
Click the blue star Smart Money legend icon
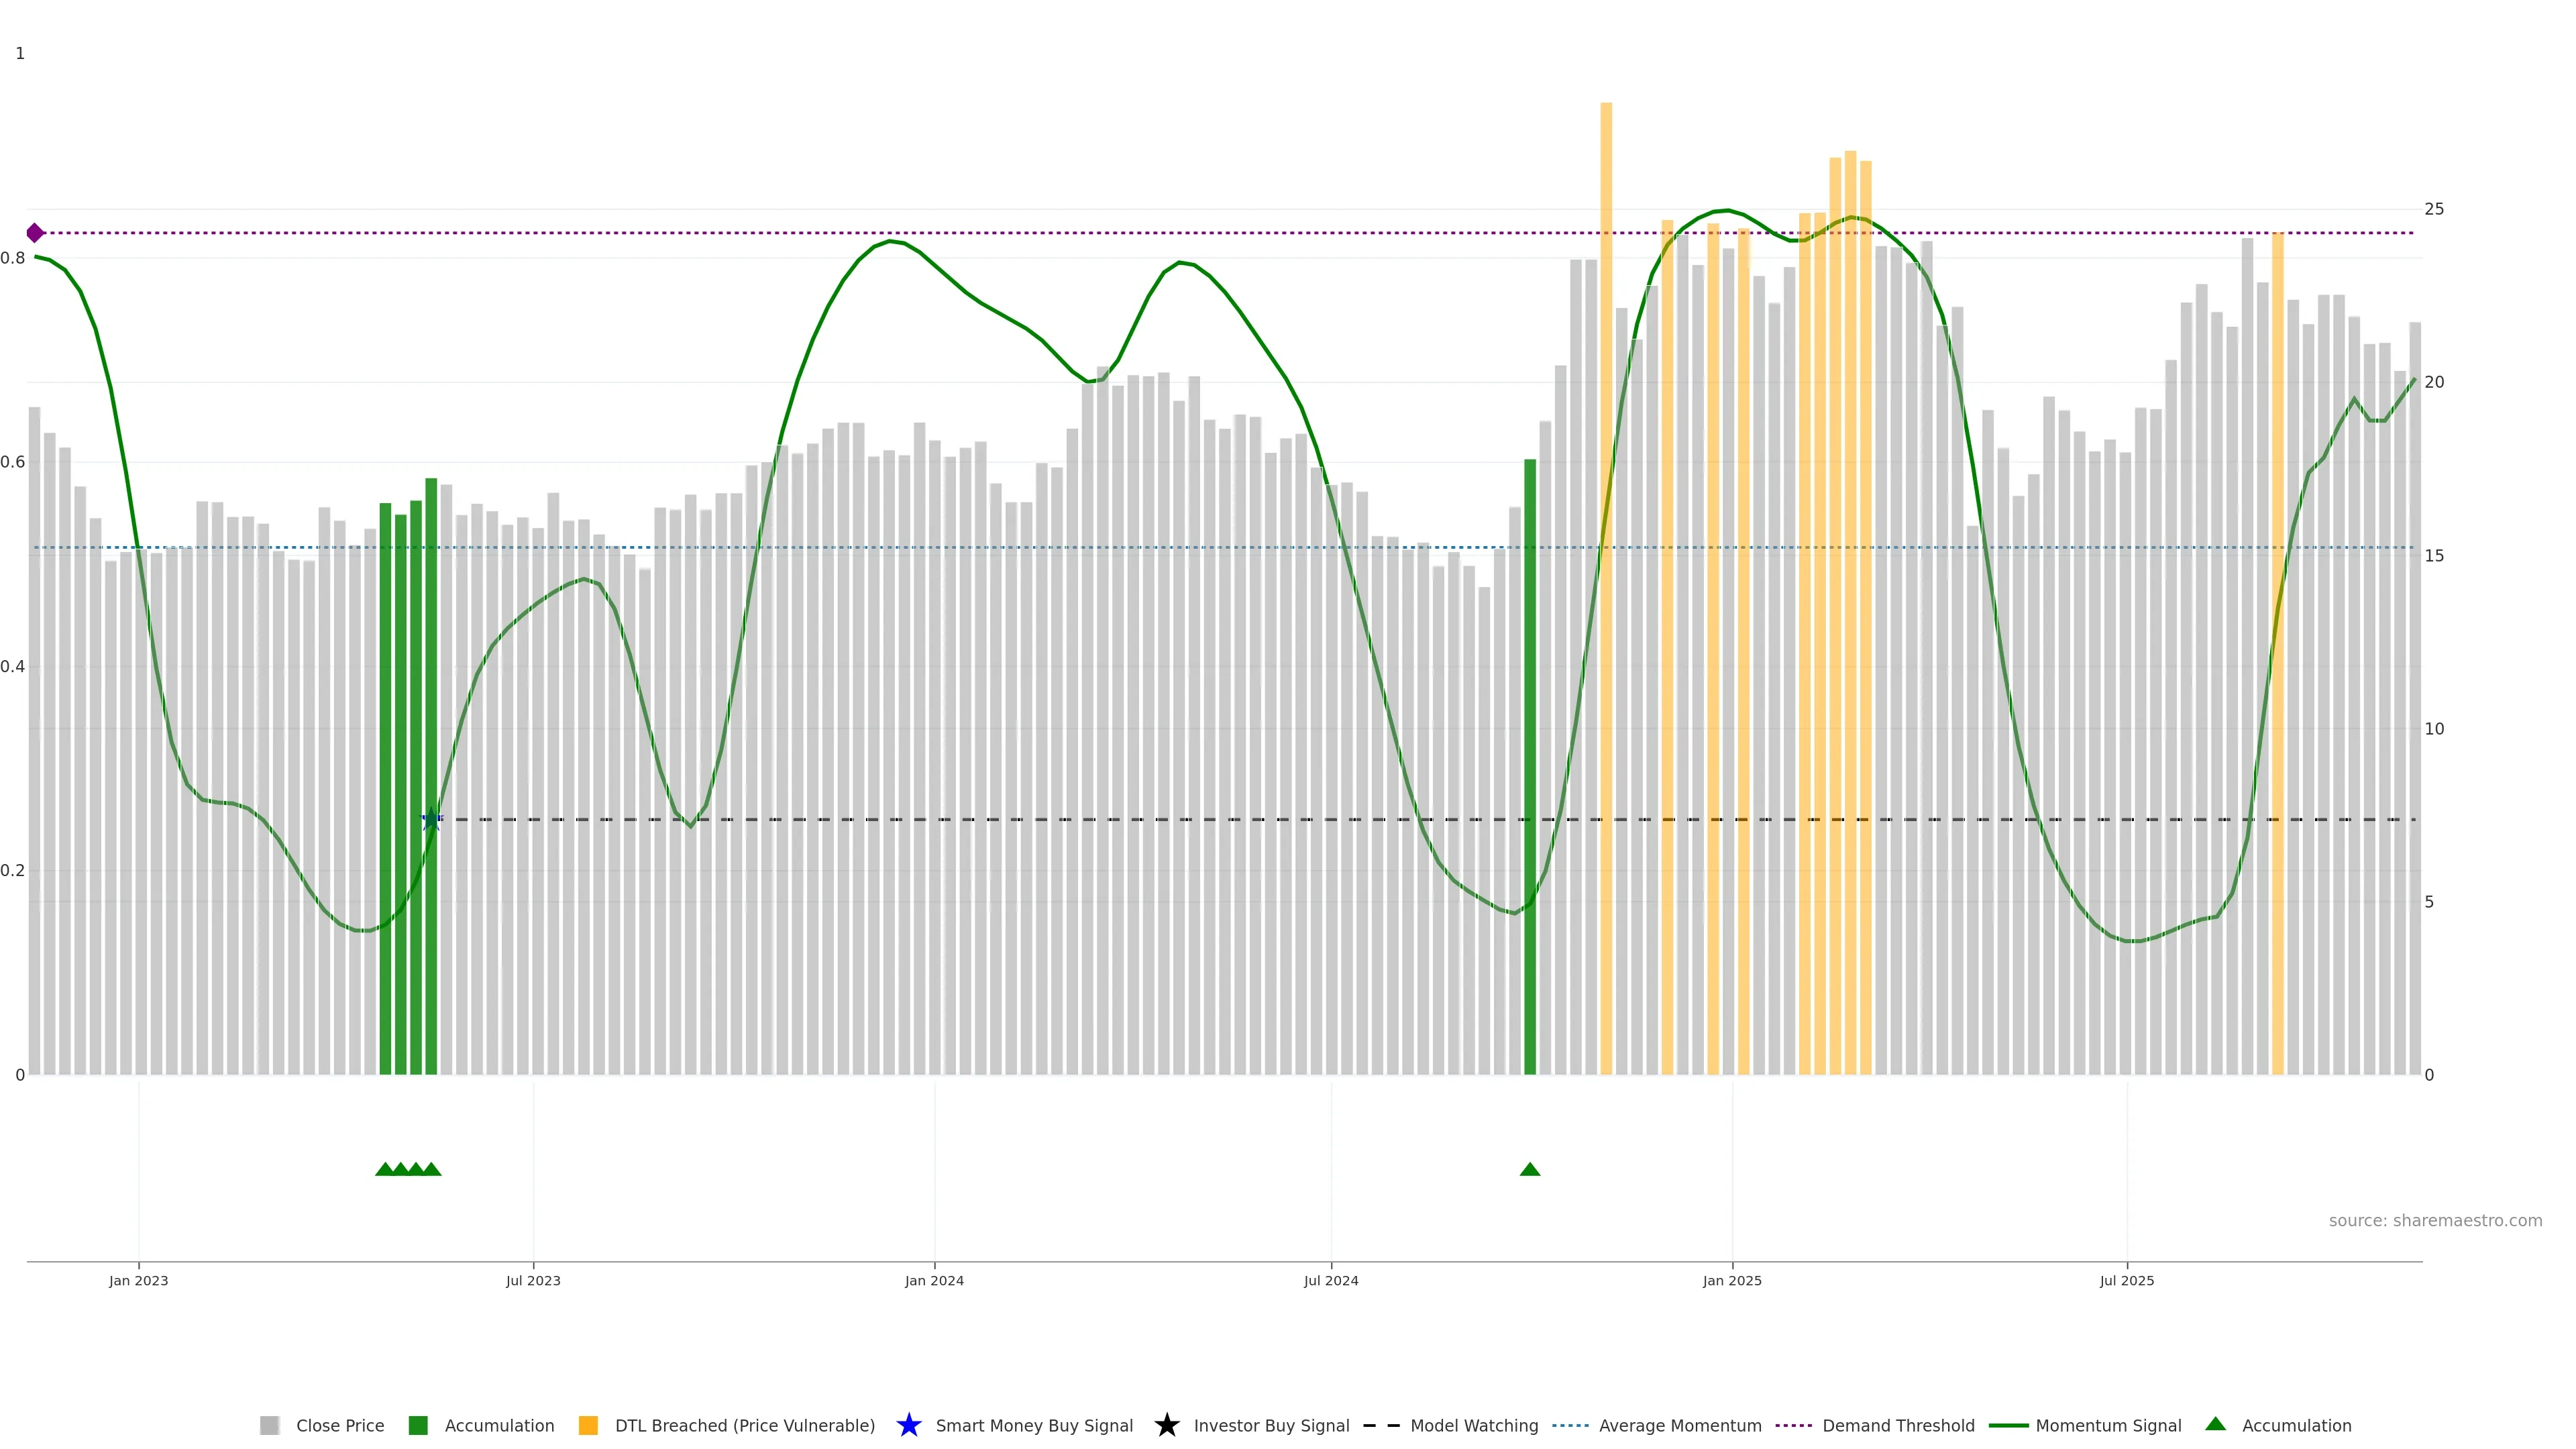(908, 1425)
